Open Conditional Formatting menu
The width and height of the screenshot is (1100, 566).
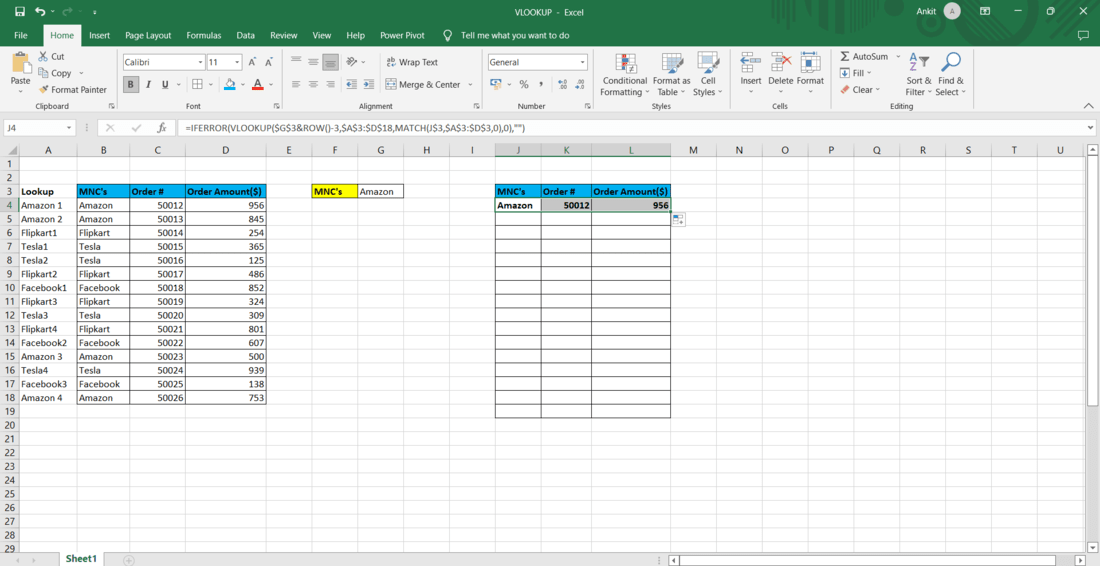(624, 74)
